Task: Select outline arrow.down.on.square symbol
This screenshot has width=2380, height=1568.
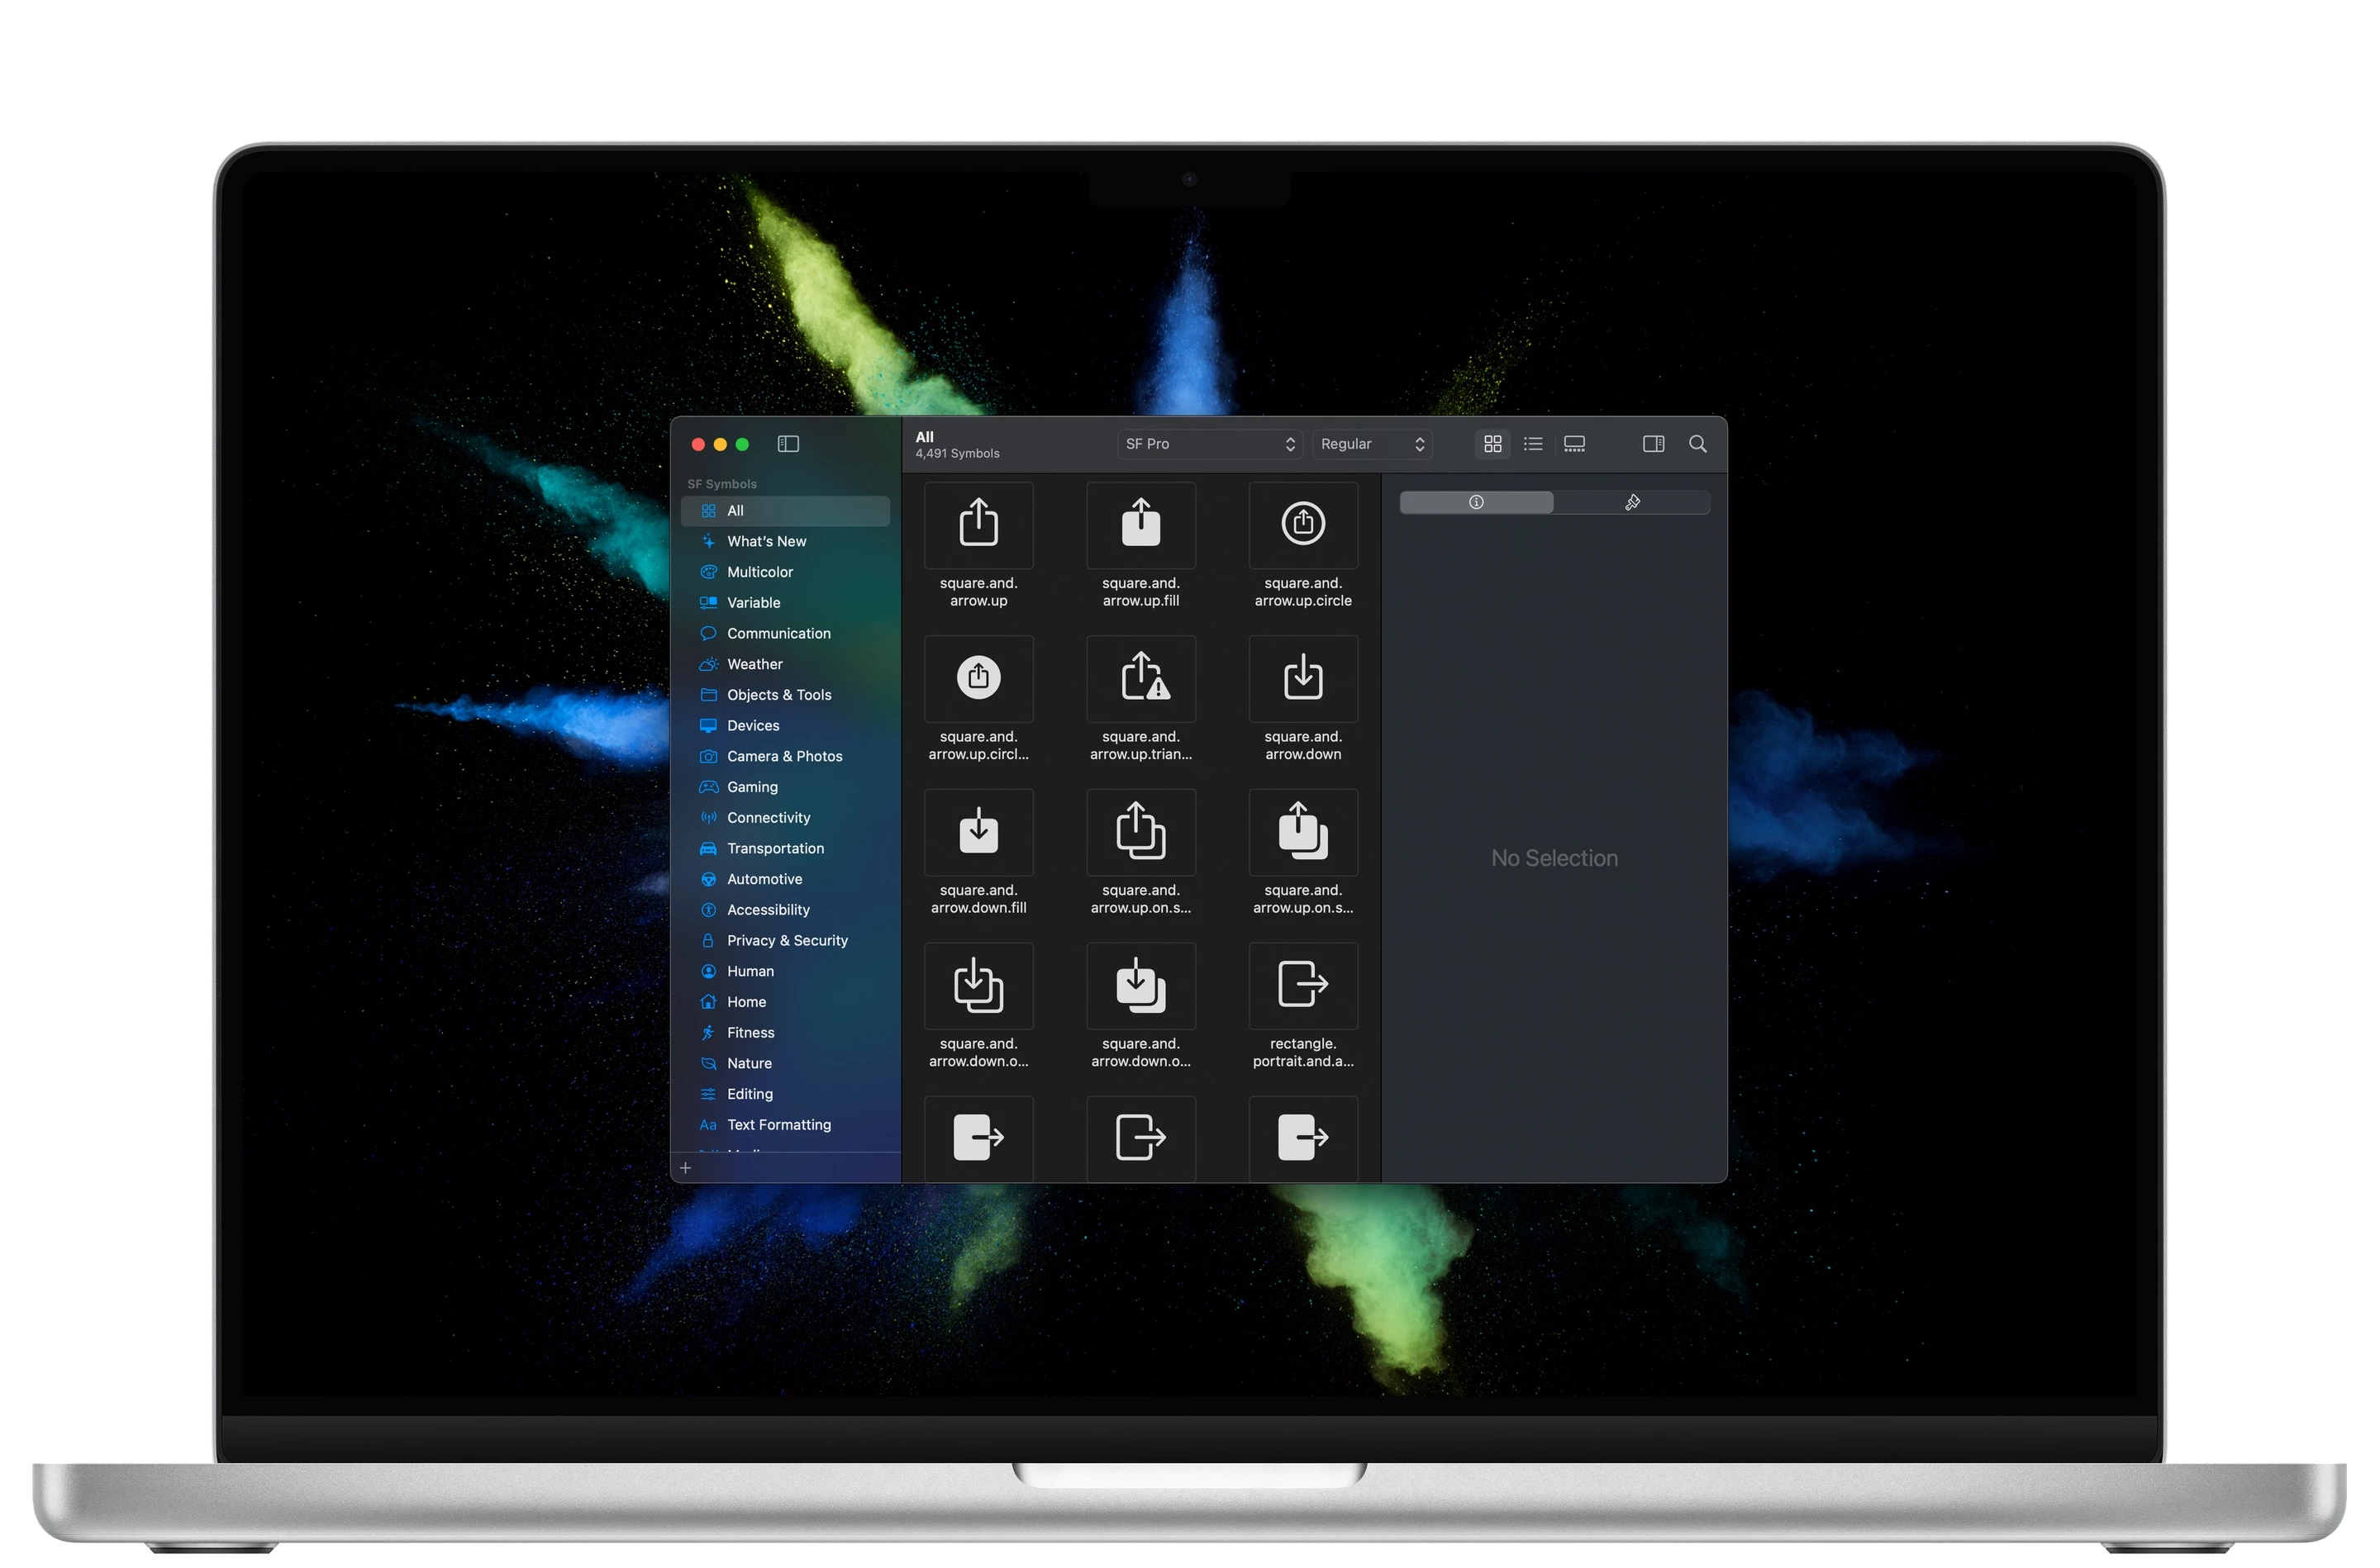Action: click(x=978, y=986)
